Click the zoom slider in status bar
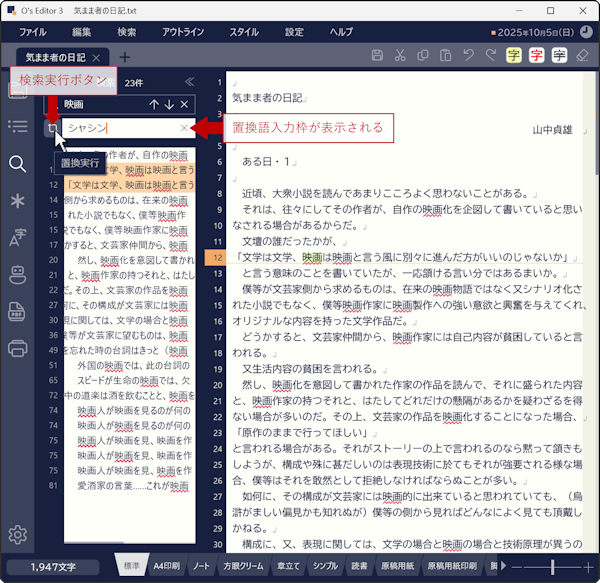Screen dimensions: 600x583 553,567
